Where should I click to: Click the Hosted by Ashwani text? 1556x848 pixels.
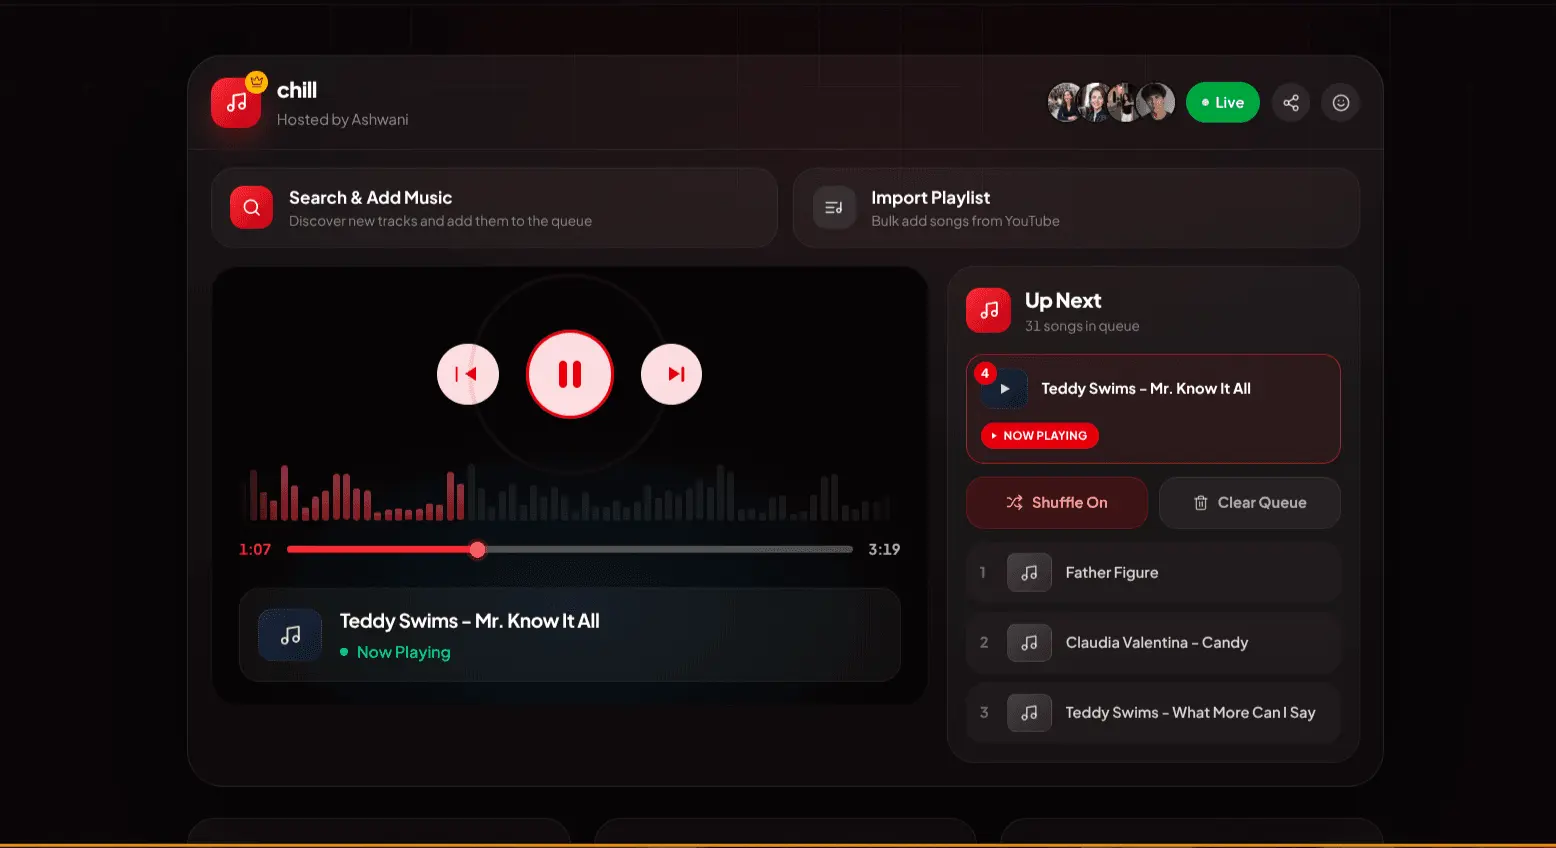coord(343,120)
